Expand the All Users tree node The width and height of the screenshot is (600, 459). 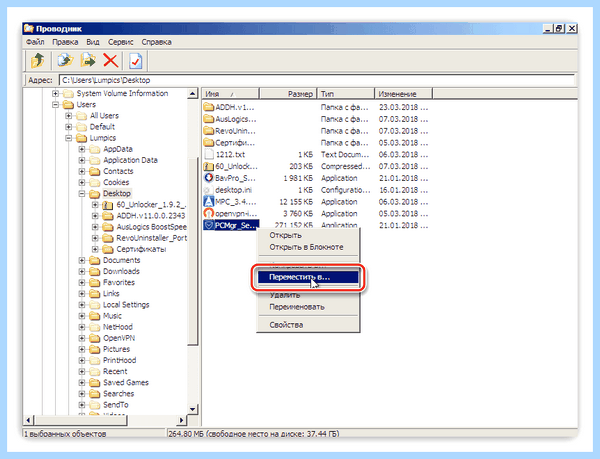(x=68, y=116)
